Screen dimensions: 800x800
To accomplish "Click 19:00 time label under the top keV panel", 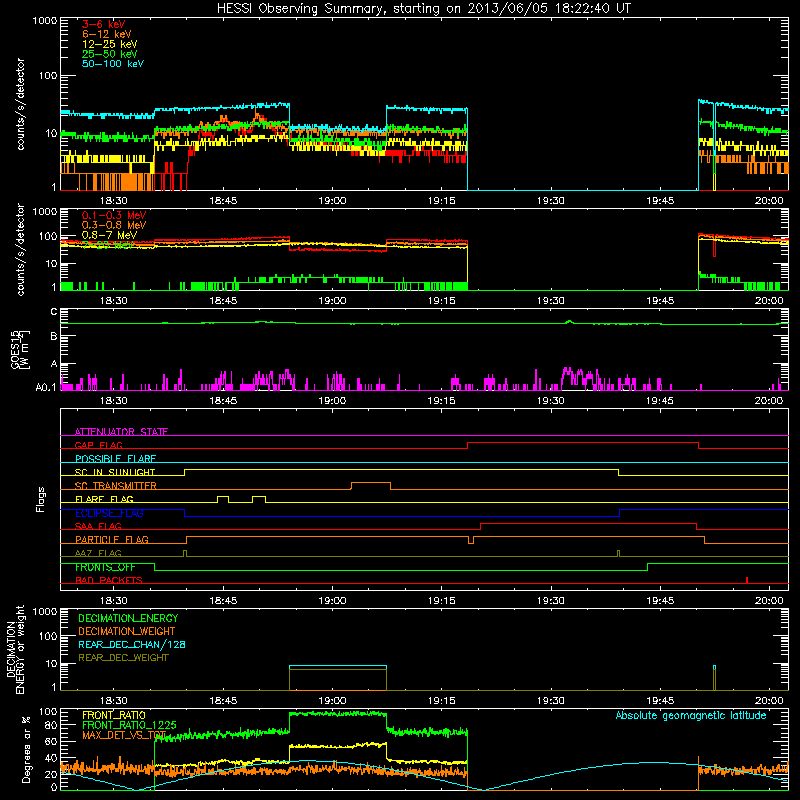I will click(x=332, y=201).
